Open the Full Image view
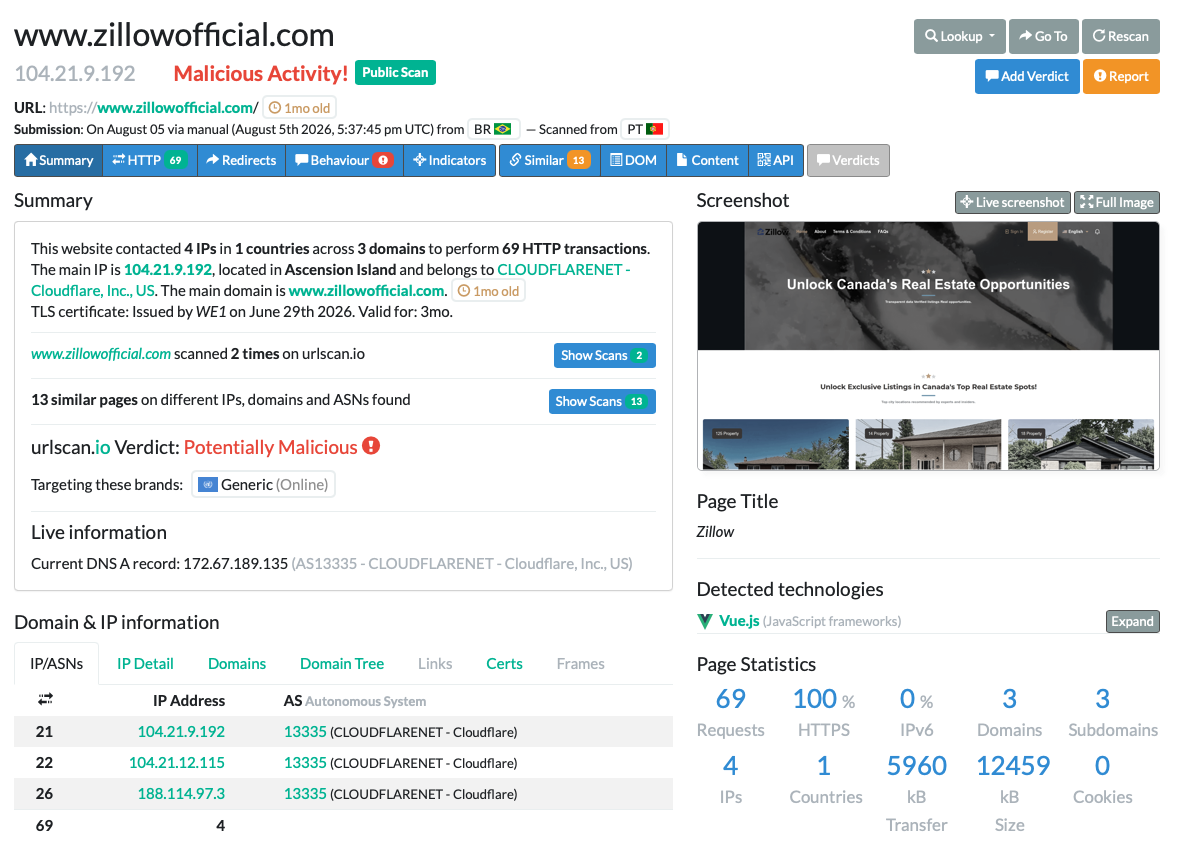The image size is (1180, 861). tap(1117, 202)
